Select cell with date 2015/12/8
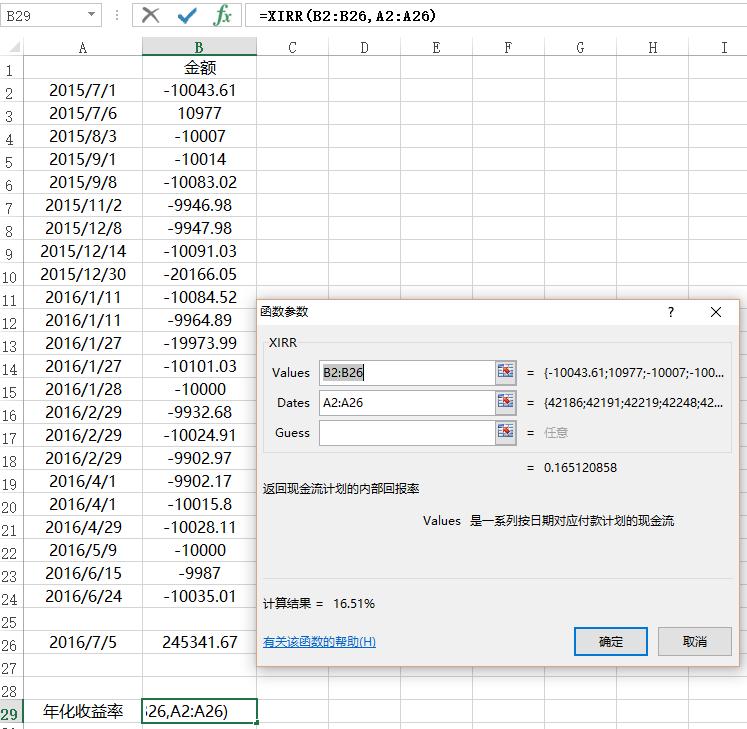This screenshot has height=729, width=747. coord(83,229)
